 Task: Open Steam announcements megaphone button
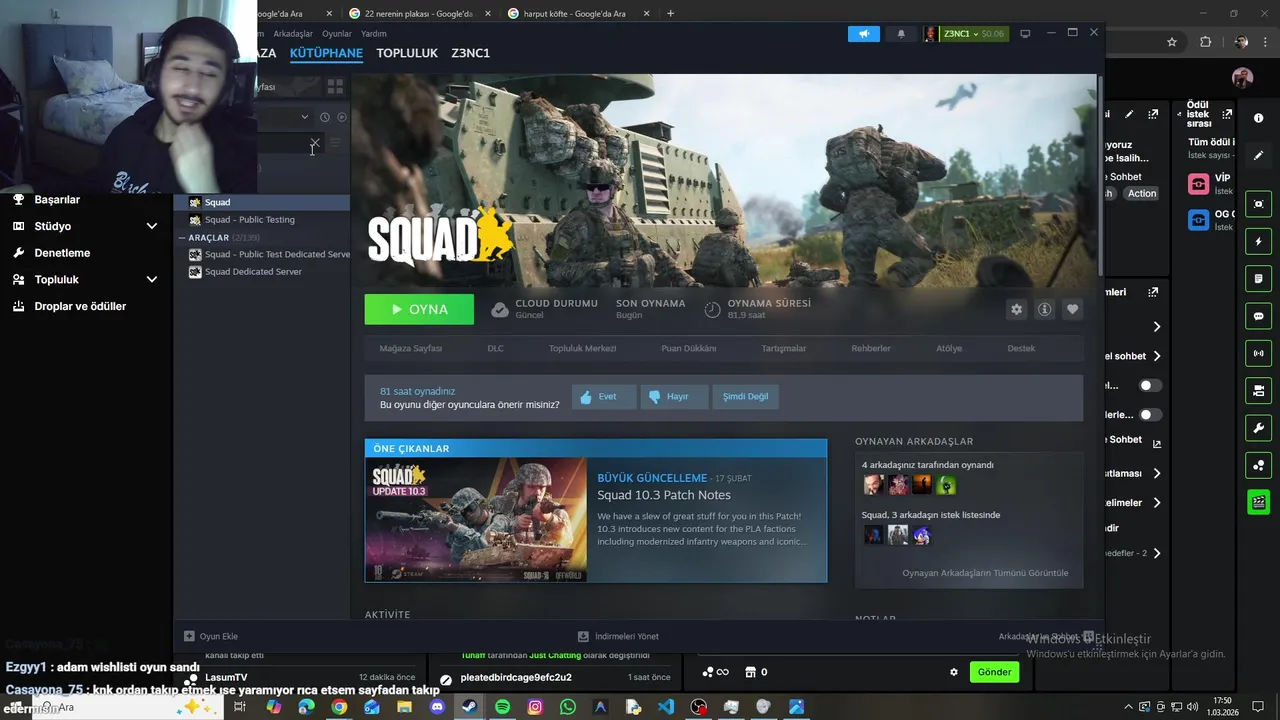click(x=864, y=34)
